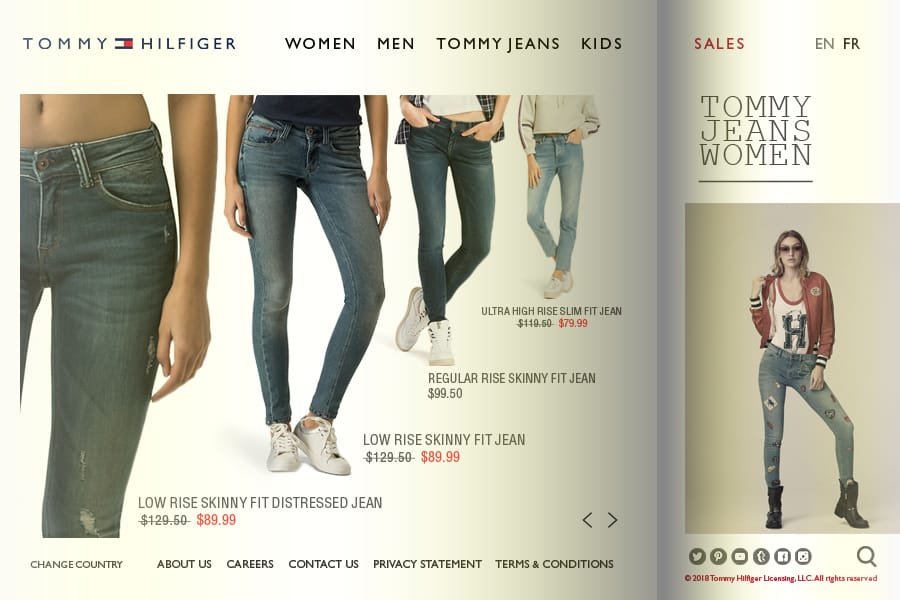Open the Tumblr social icon
The width and height of the screenshot is (900, 600).
click(761, 556)
